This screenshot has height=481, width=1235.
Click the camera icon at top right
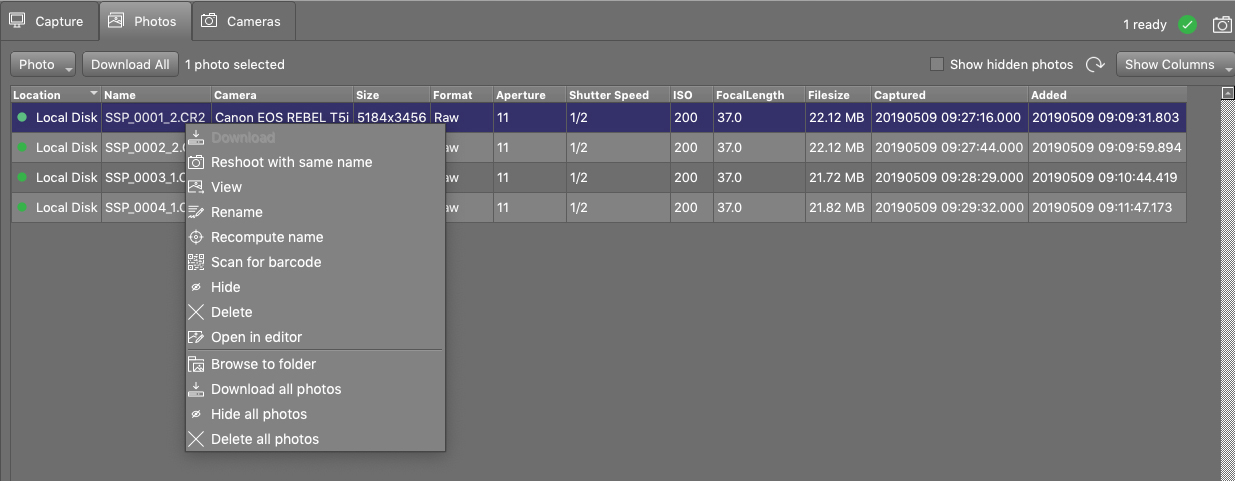click(1222, 25)
